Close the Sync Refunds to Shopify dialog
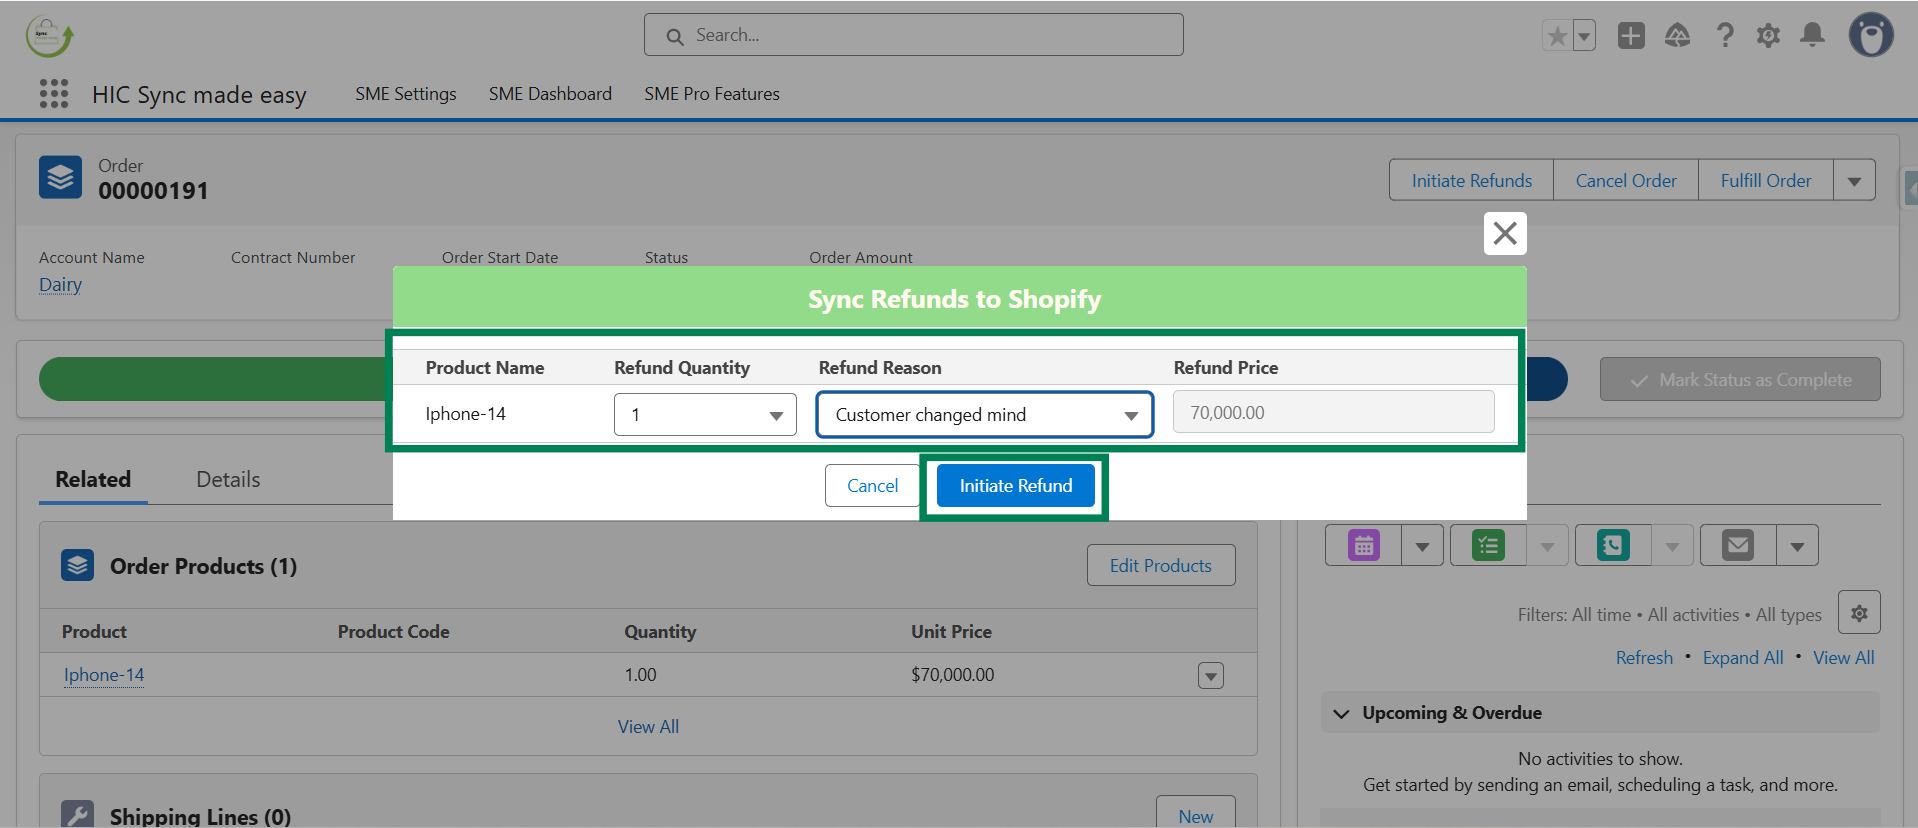This screenshot has height=828, width=1918. 1505,233
